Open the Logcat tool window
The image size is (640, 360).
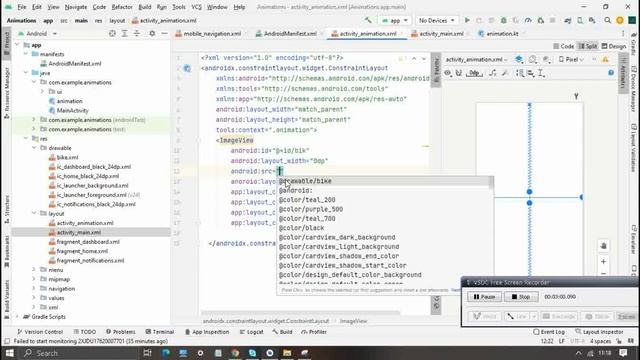pyautogui.click(x=251, y=332)
